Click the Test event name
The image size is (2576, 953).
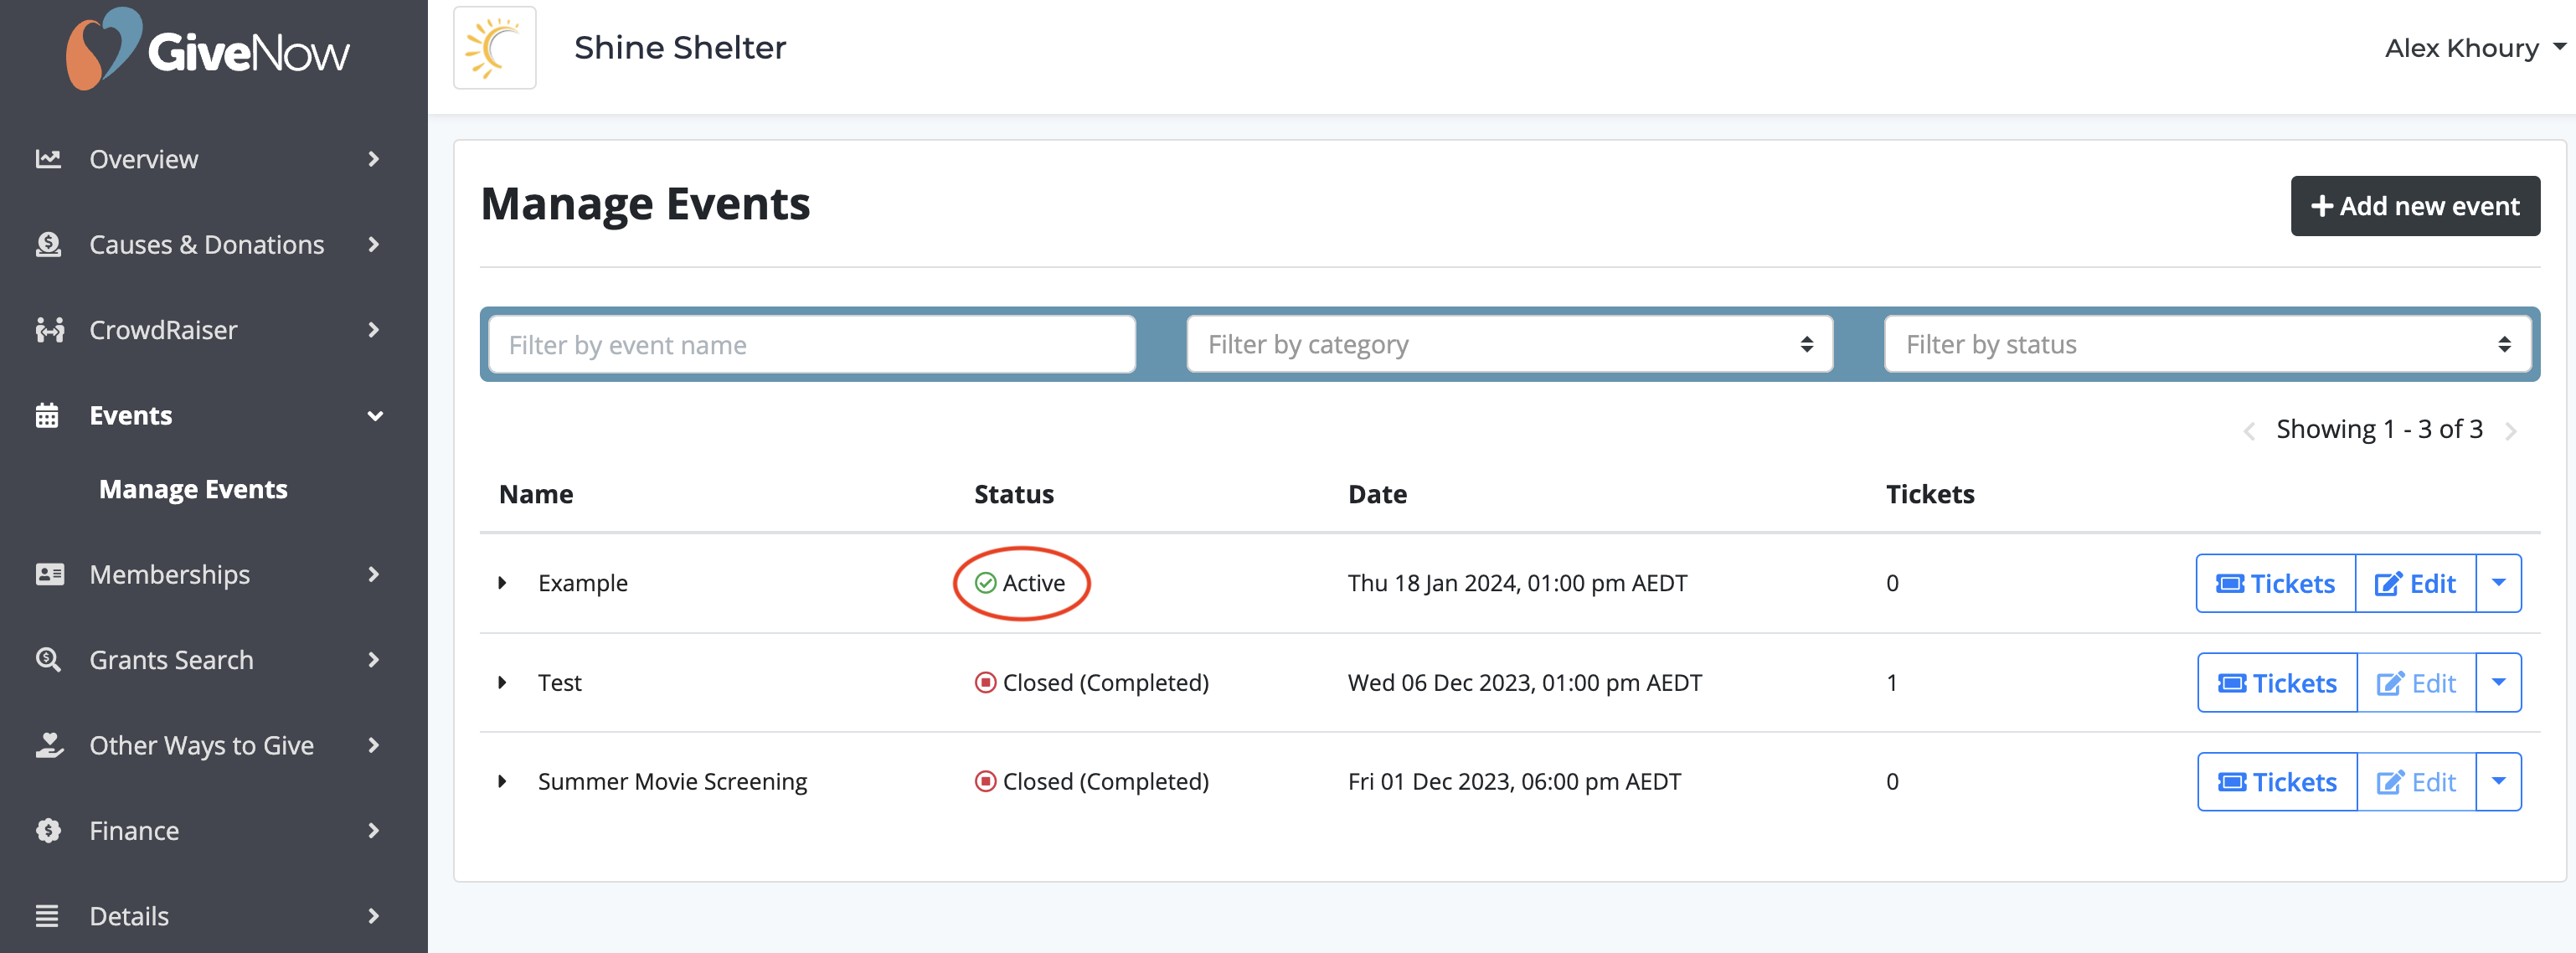(x=559, y=682)
